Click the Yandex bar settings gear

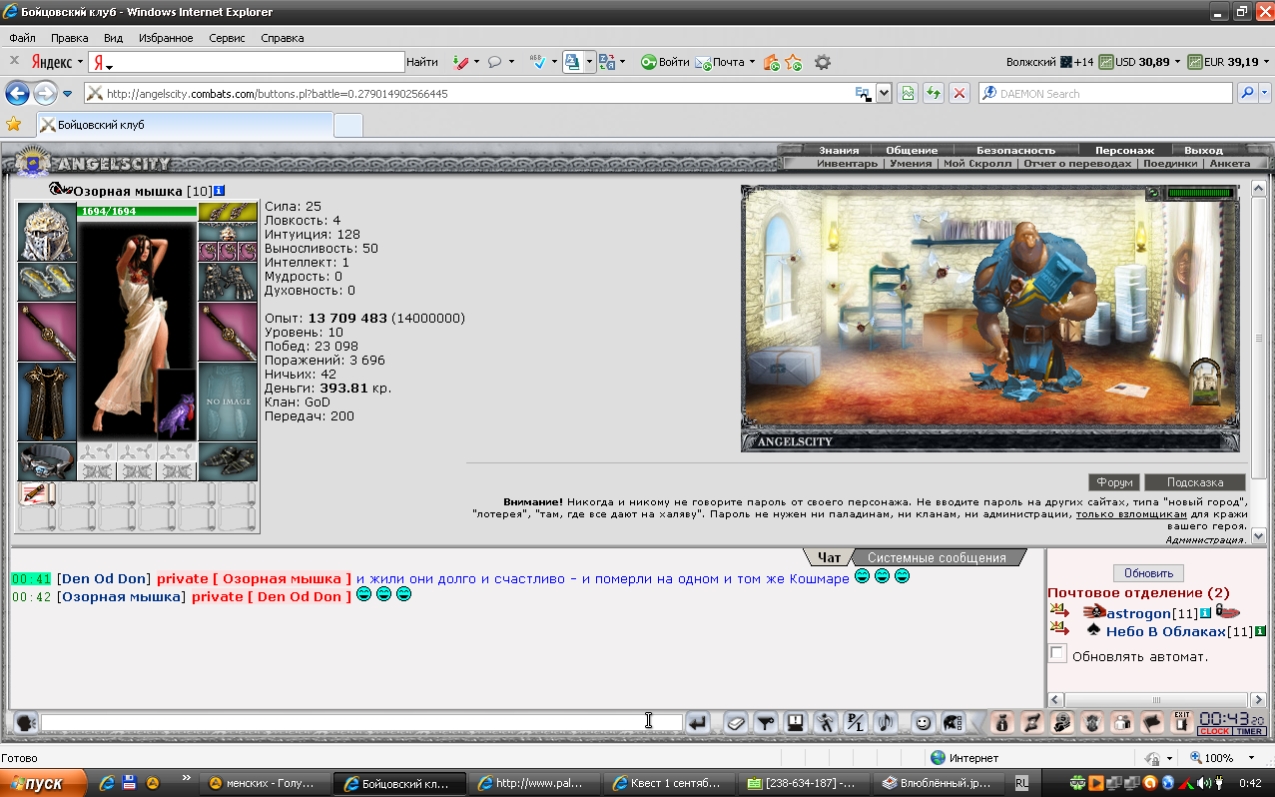(822, 62)
